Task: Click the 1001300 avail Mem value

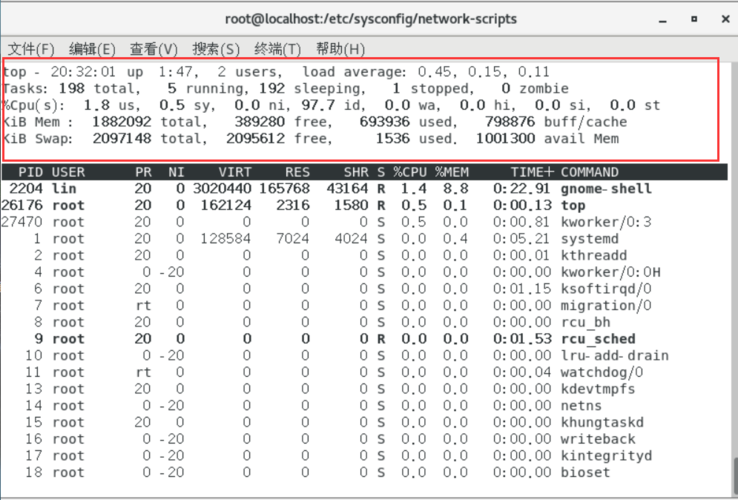Action: click(505, 139)
